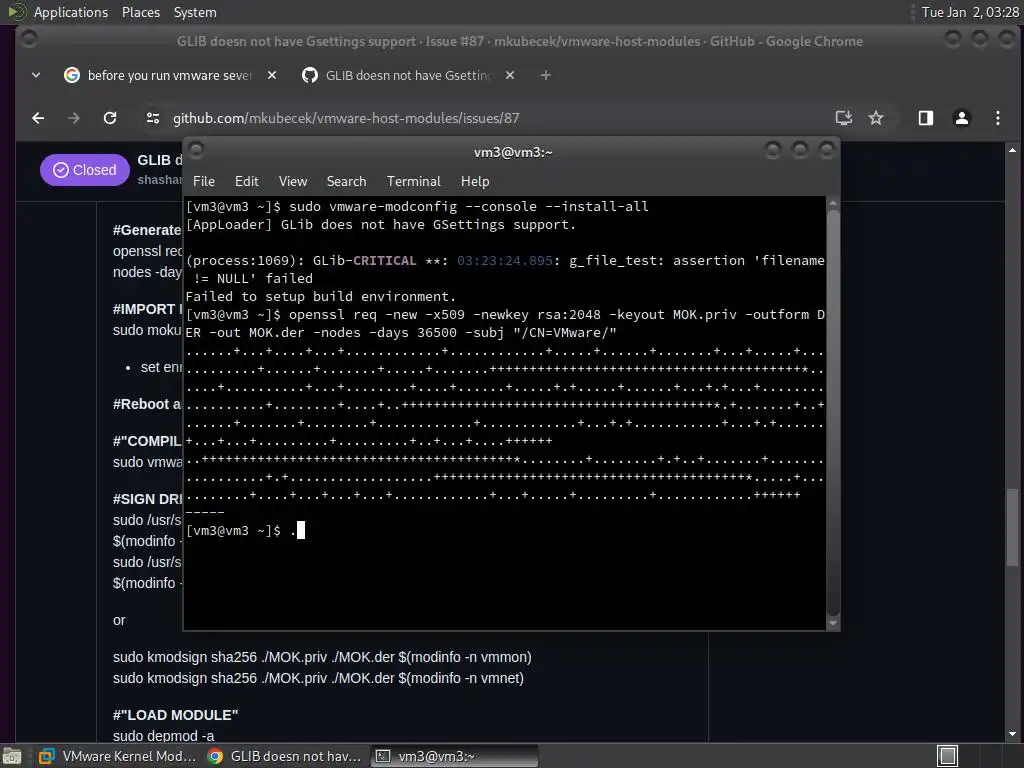Open Chrome side panel
Screen dimensions: 1024x768
coord(925,118)
